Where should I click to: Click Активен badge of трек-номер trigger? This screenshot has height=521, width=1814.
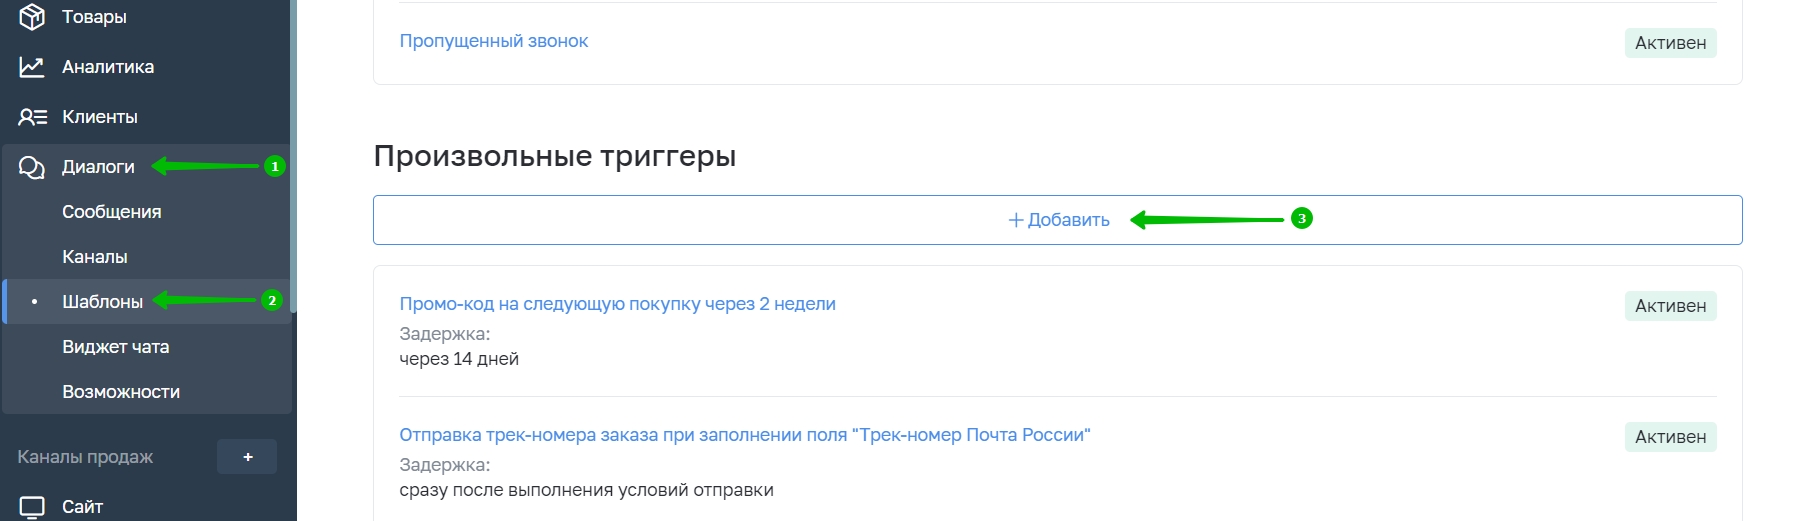[x=1670, y=437]
